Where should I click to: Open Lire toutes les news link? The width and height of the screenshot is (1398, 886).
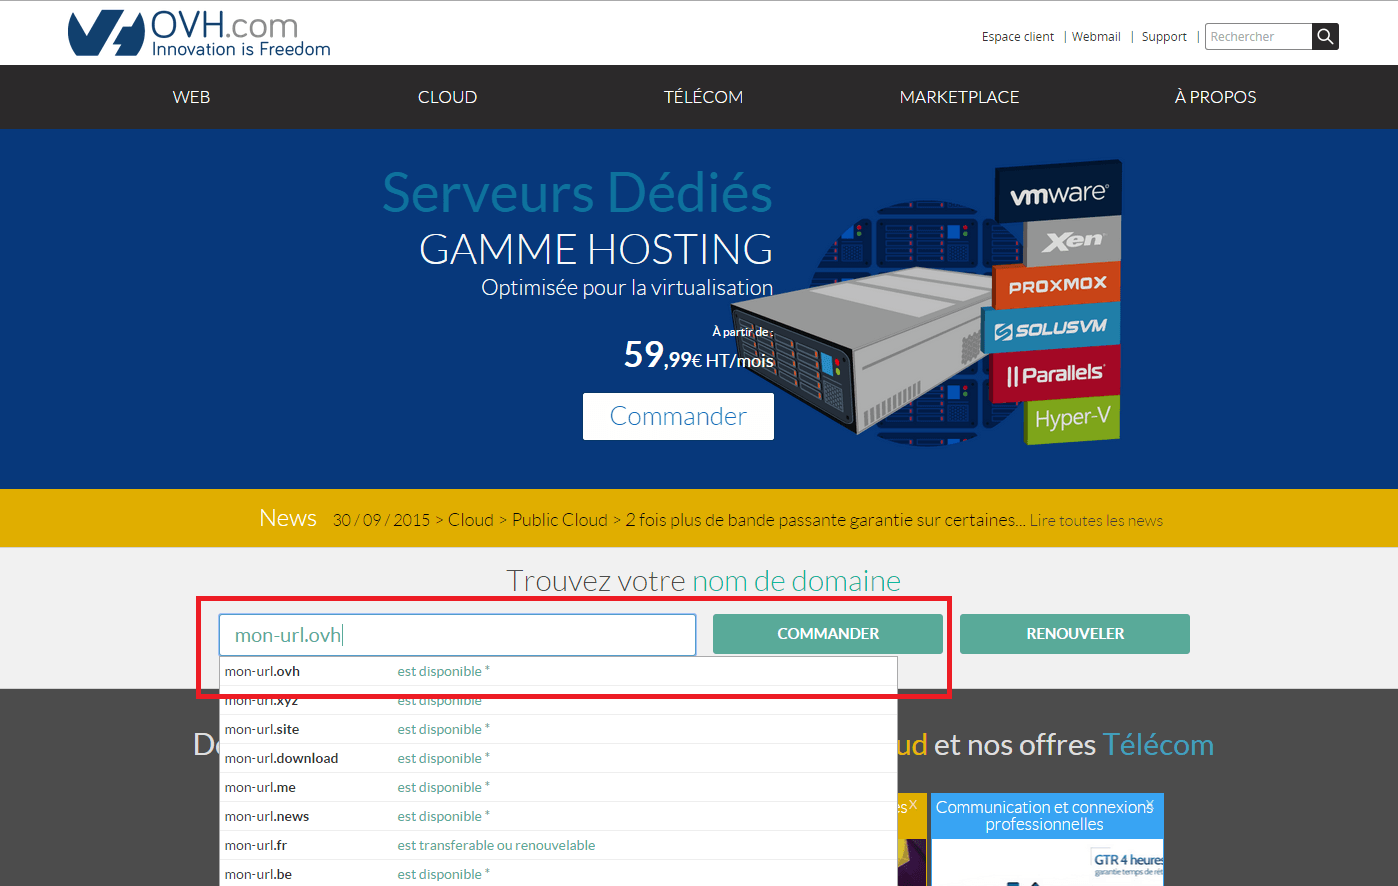click(1096, 520)
